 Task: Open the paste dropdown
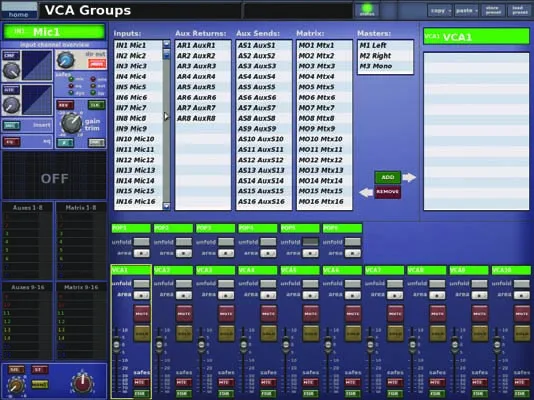coord(466,11)
